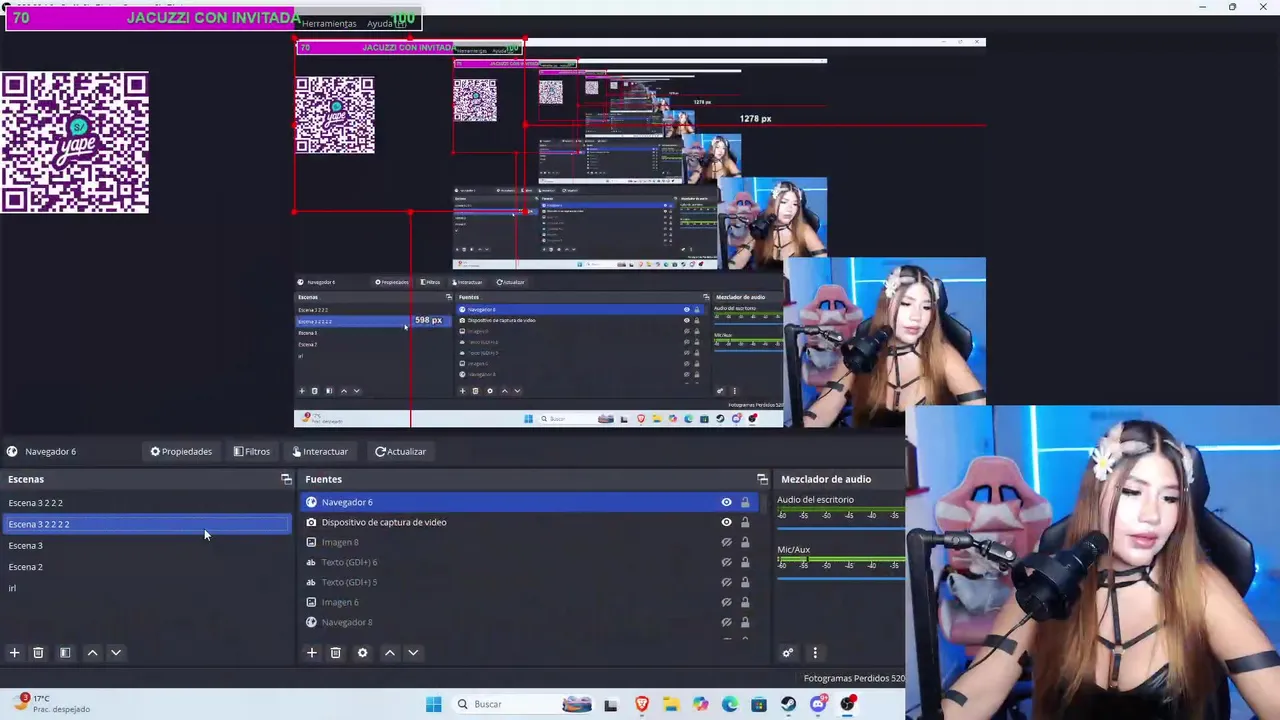Switch to the irl scene
The height and width of the screenshot is (720, 1280).
148,588
